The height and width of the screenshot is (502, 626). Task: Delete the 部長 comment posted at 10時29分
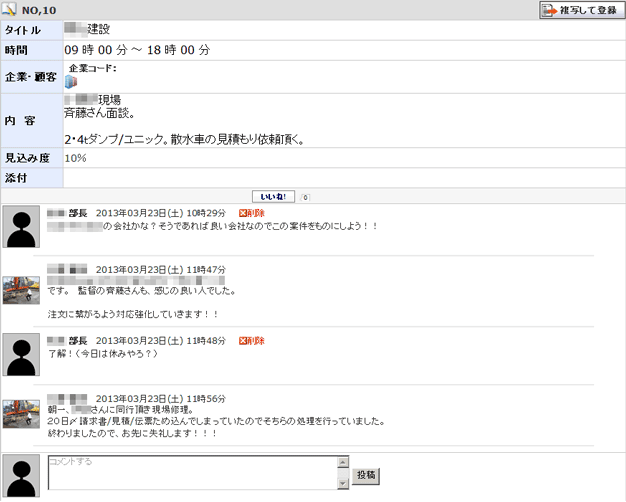tap(252, 213)
